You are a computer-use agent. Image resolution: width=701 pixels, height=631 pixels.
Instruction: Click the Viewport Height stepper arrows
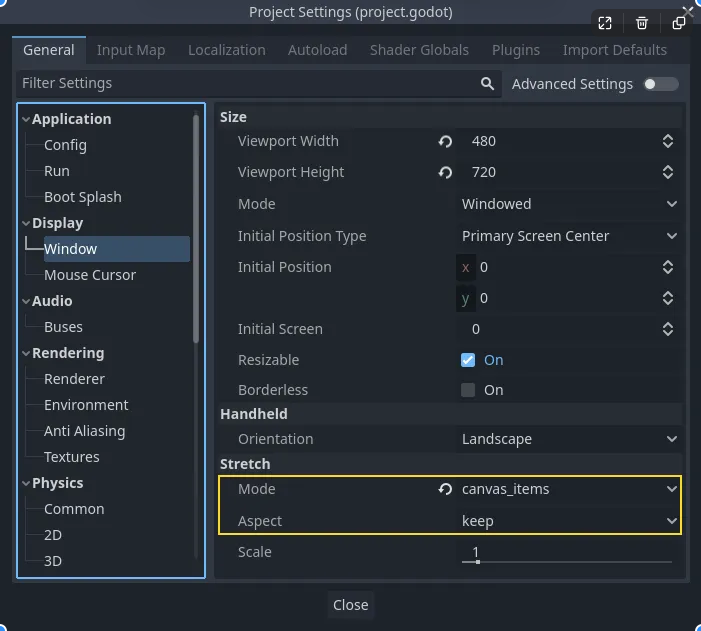(668, 172)
